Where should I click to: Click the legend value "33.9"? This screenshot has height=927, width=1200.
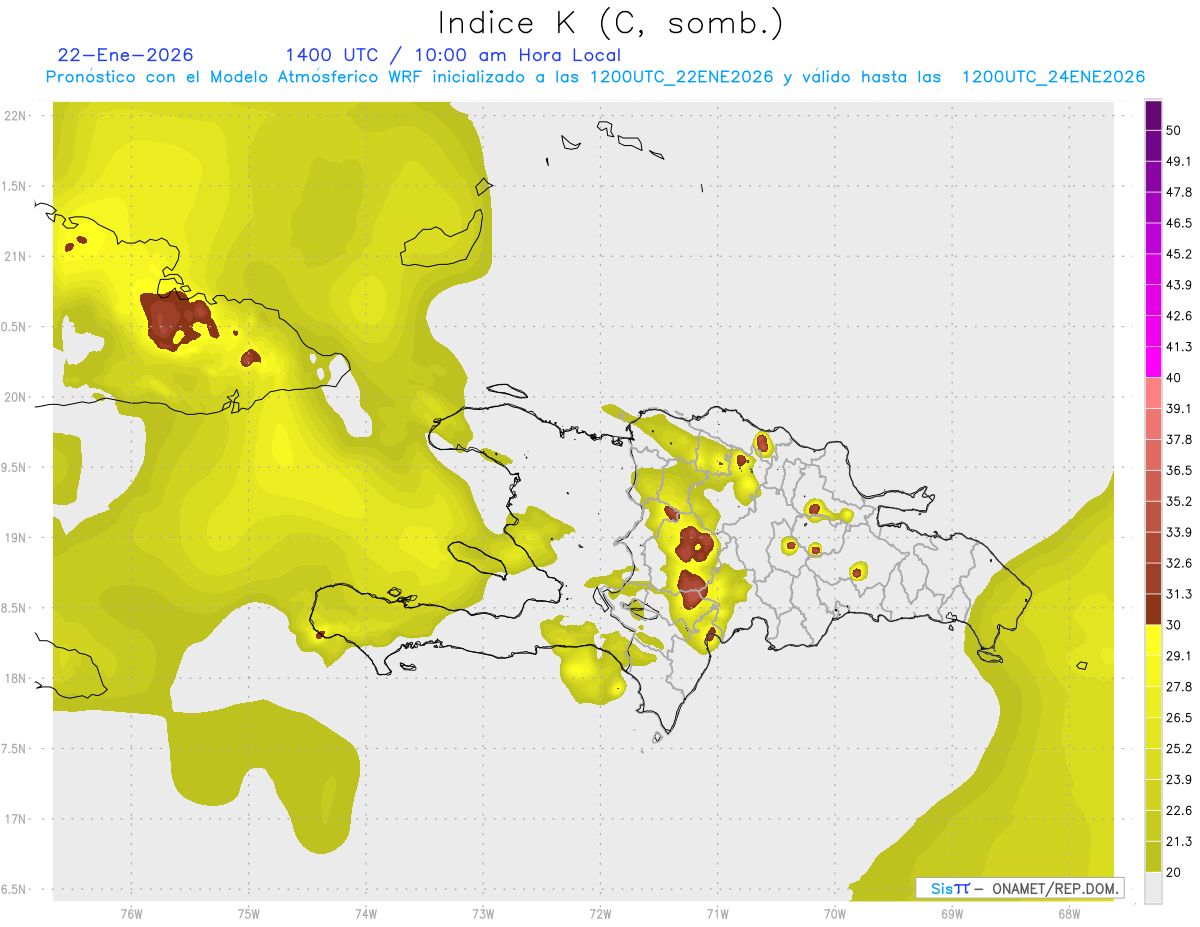[x=1179, y=532]
